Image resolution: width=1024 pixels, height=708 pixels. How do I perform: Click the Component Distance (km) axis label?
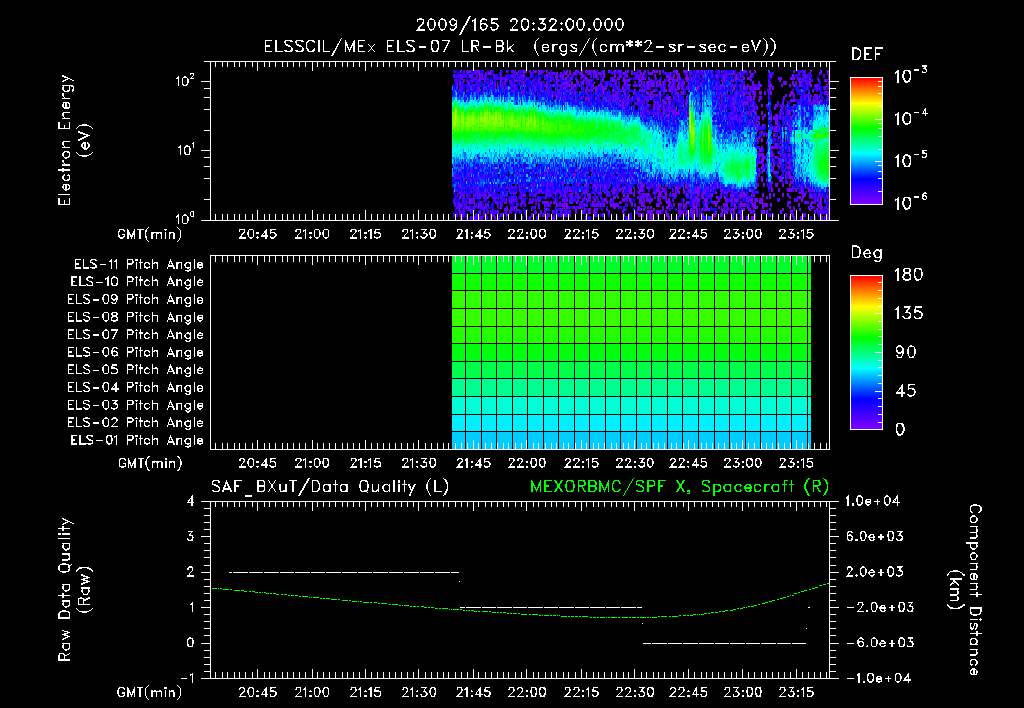pyautogui.click(x=965, y=590)
